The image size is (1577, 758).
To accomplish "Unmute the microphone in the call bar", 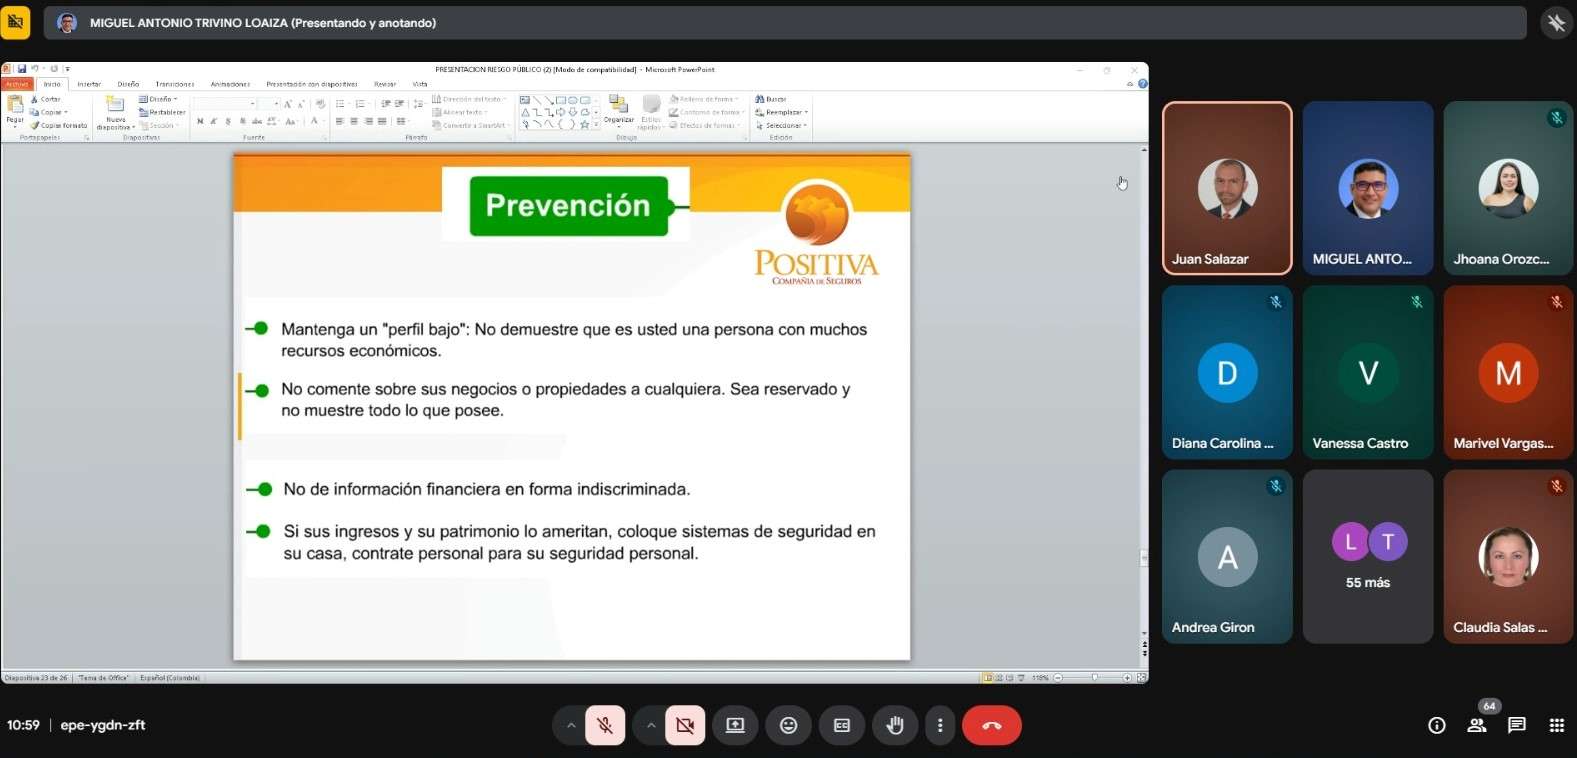I will tap(605, 726).
